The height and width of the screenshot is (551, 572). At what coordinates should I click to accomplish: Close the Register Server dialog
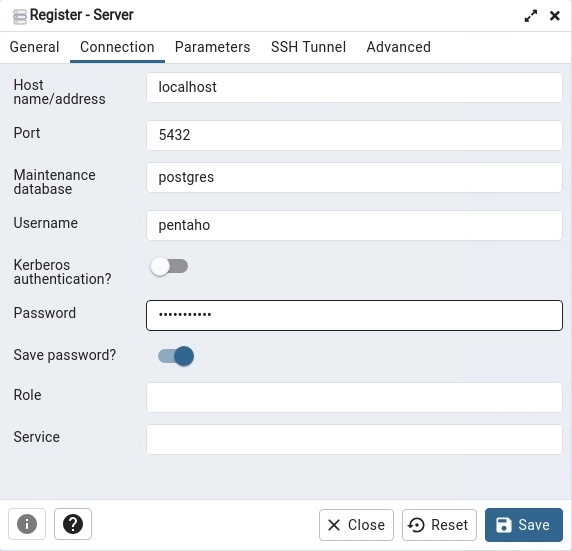click(x=555, y=16)
